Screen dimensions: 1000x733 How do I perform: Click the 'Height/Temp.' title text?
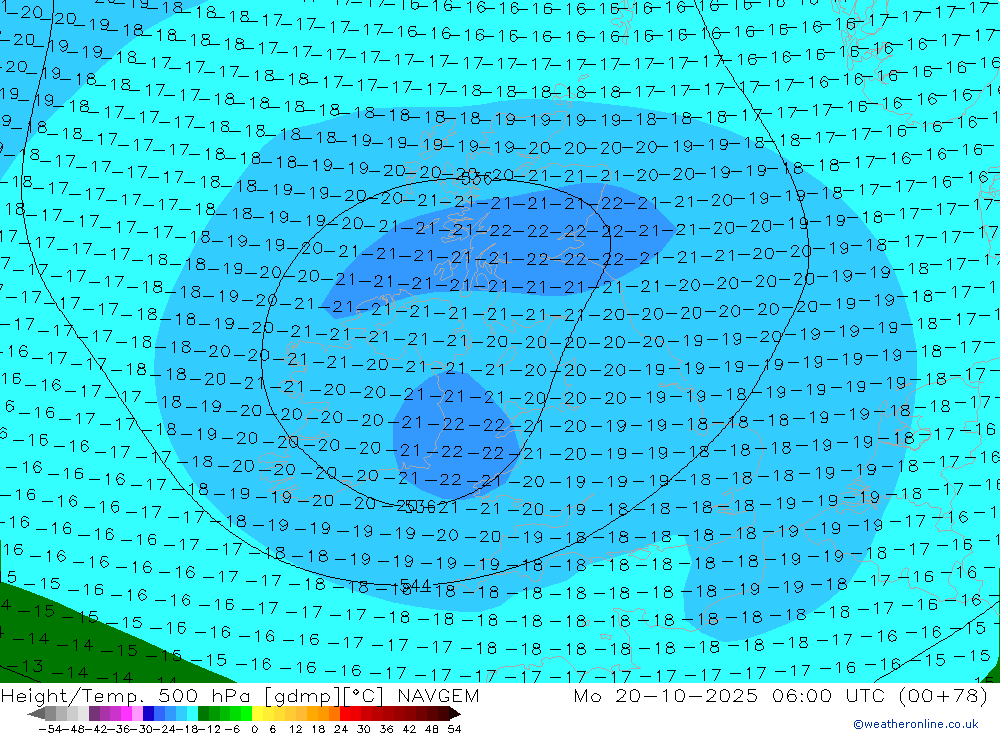click(73, 695)
